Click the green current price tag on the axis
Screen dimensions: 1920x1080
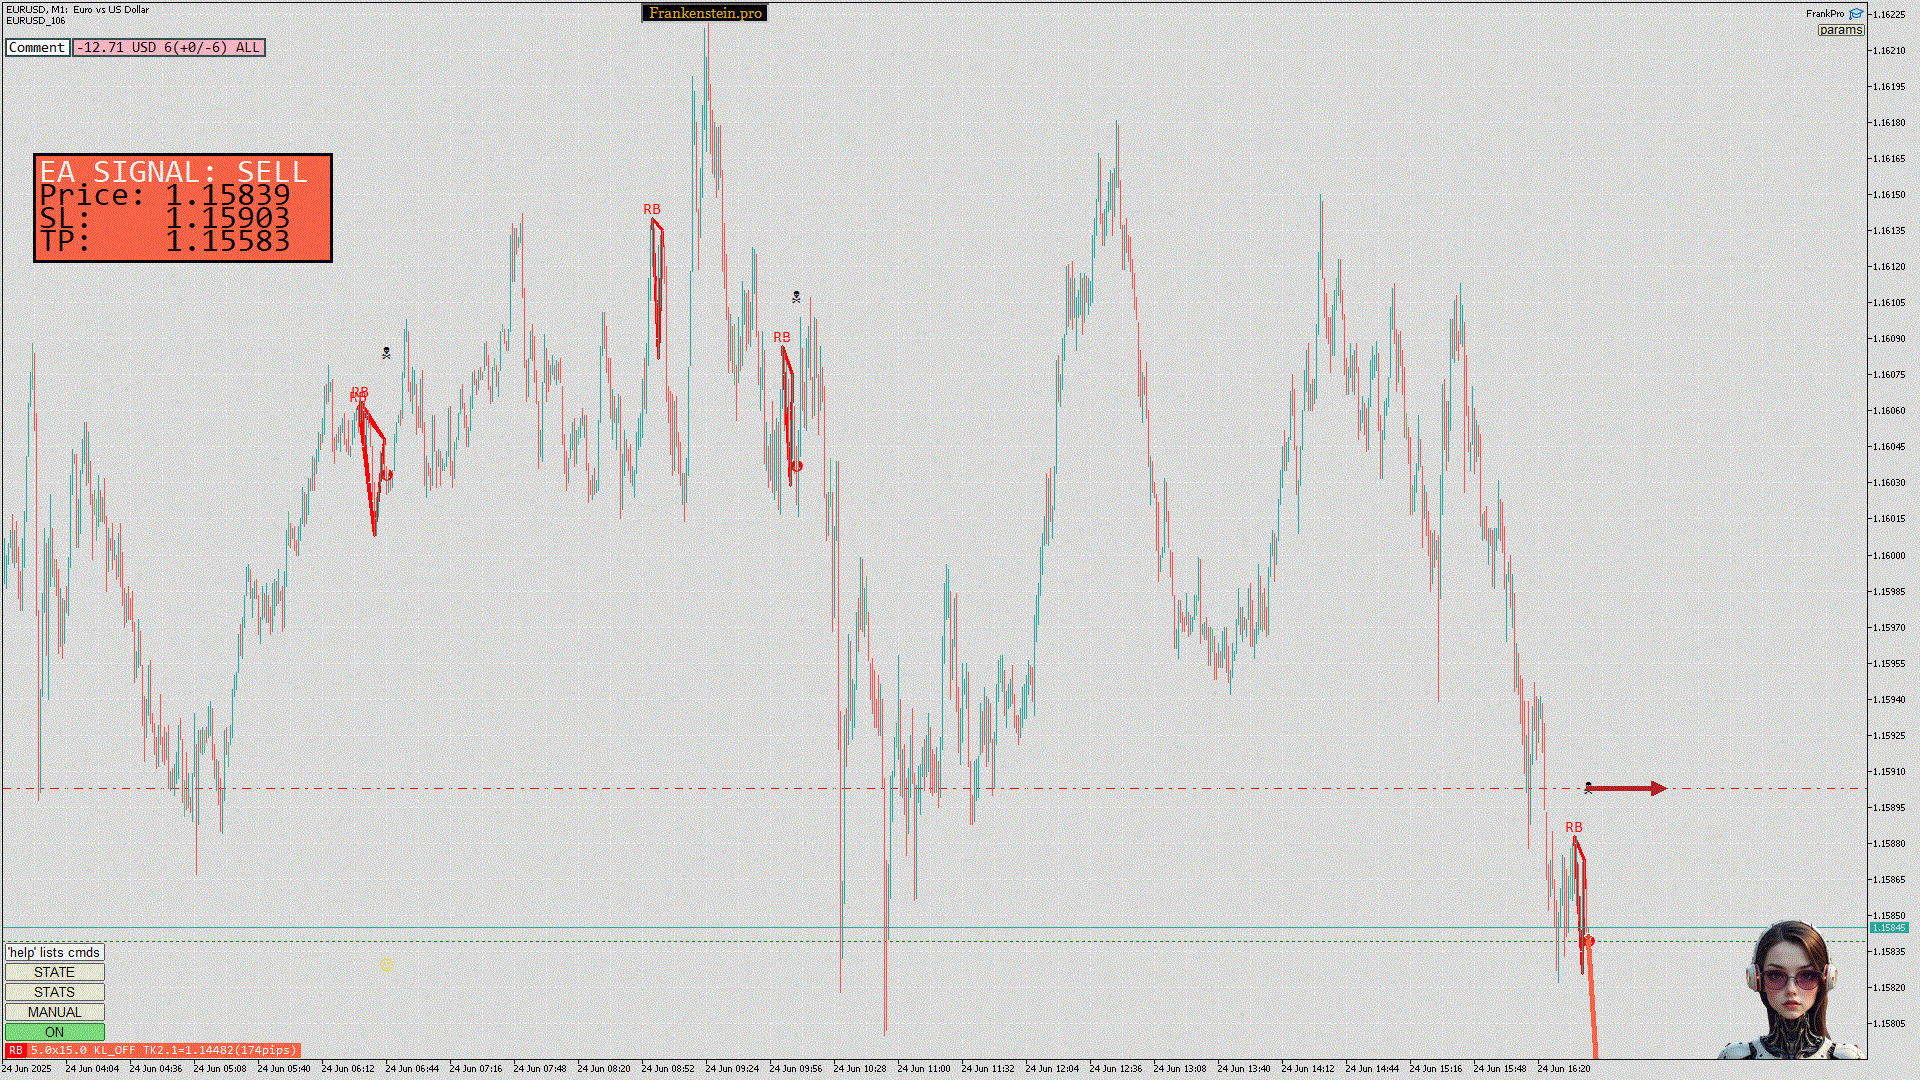[x=1888, y=928]
